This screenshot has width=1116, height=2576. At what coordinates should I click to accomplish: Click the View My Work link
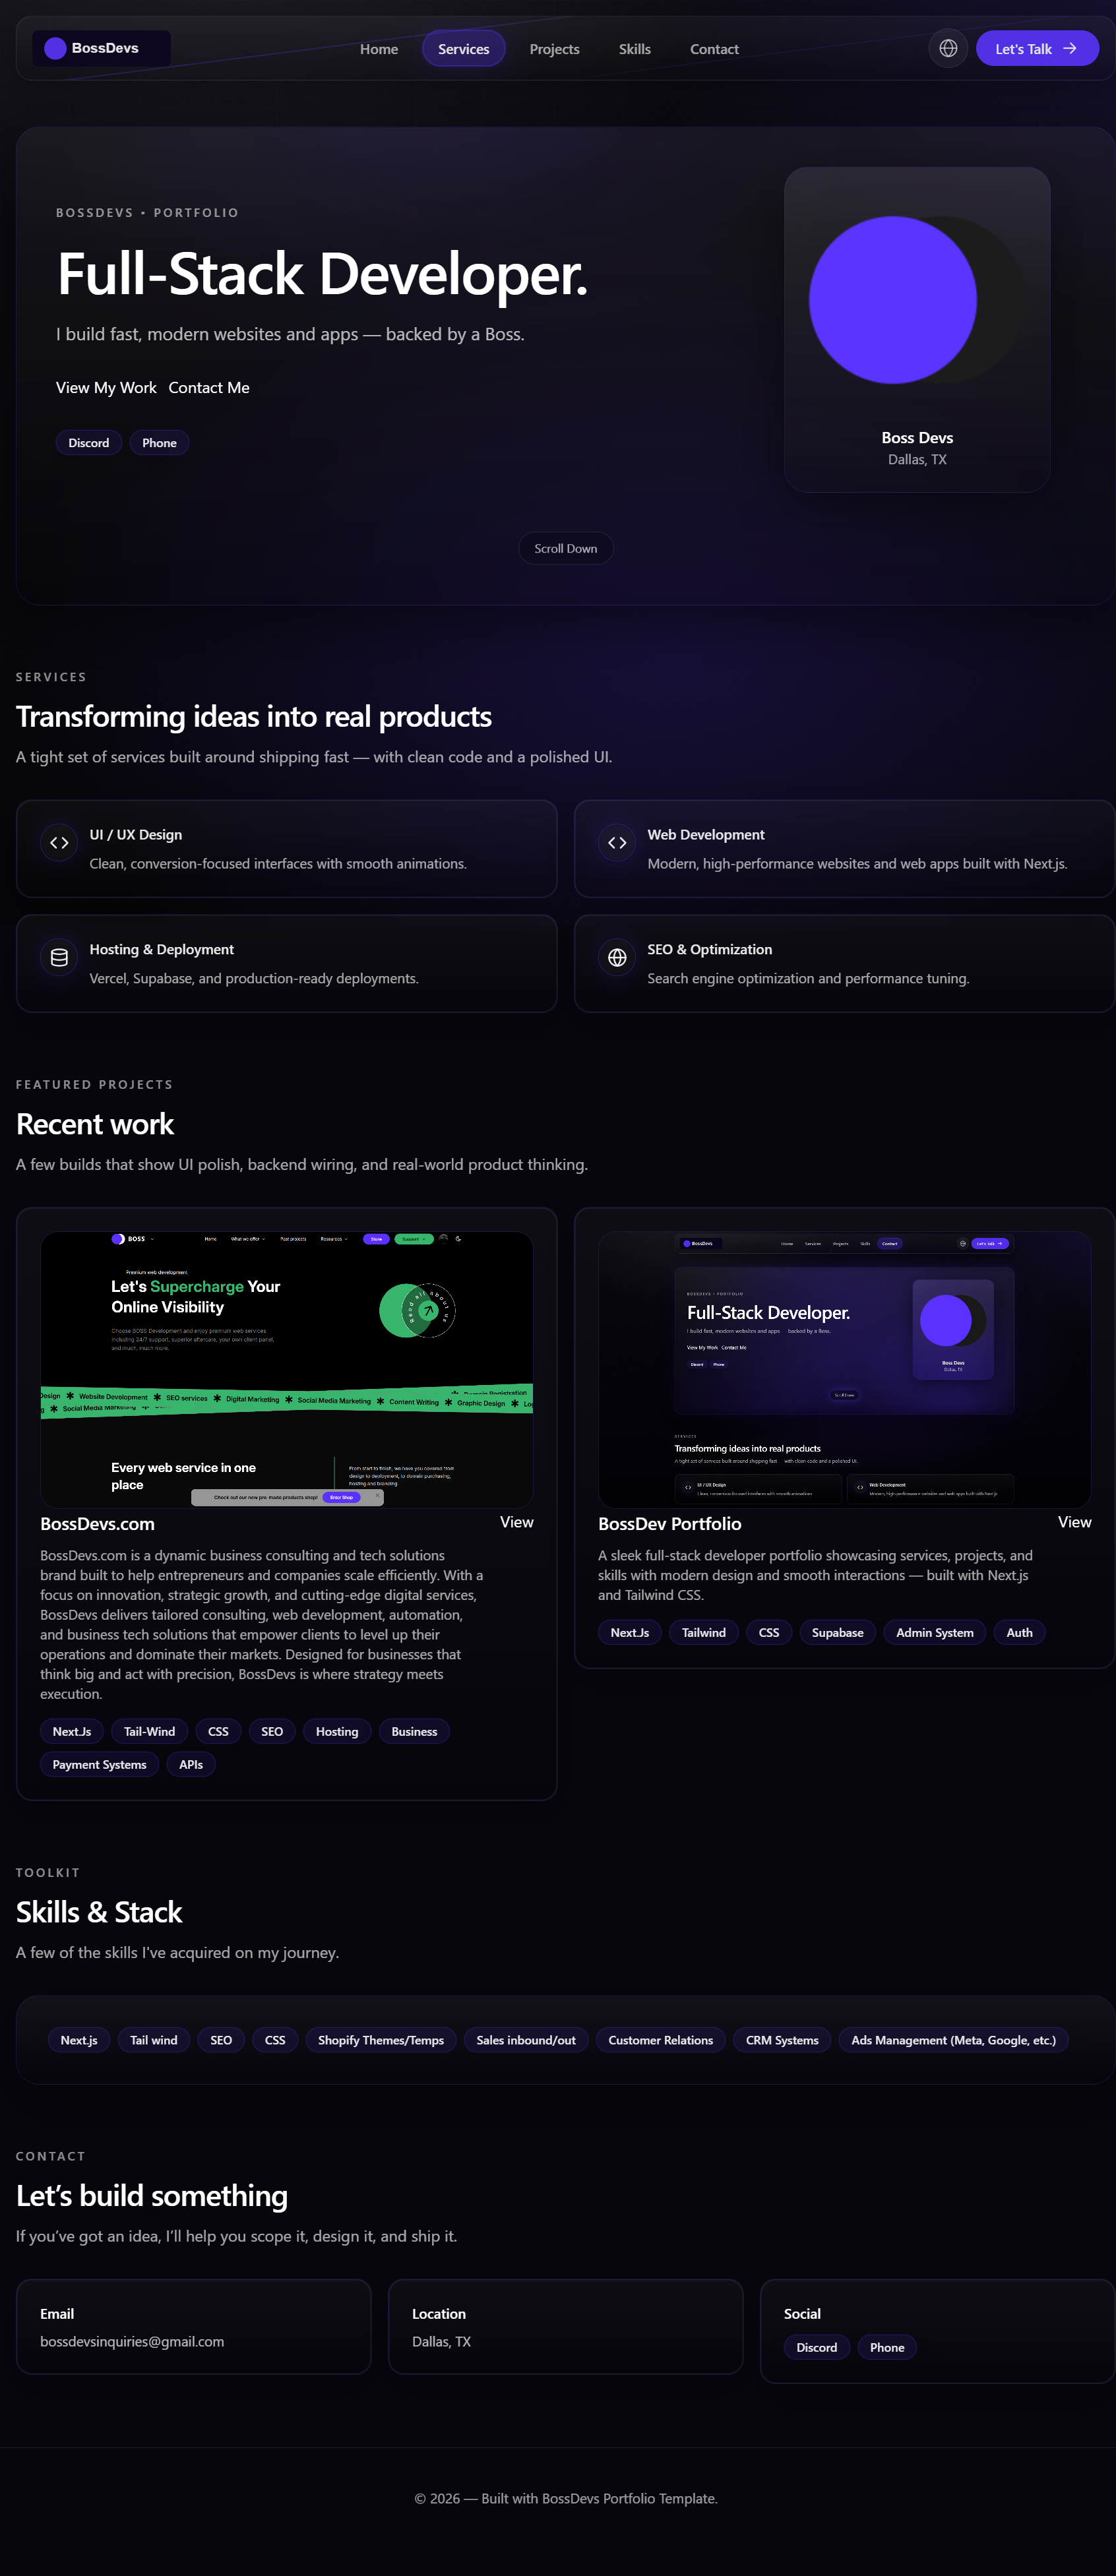[106, 388]
